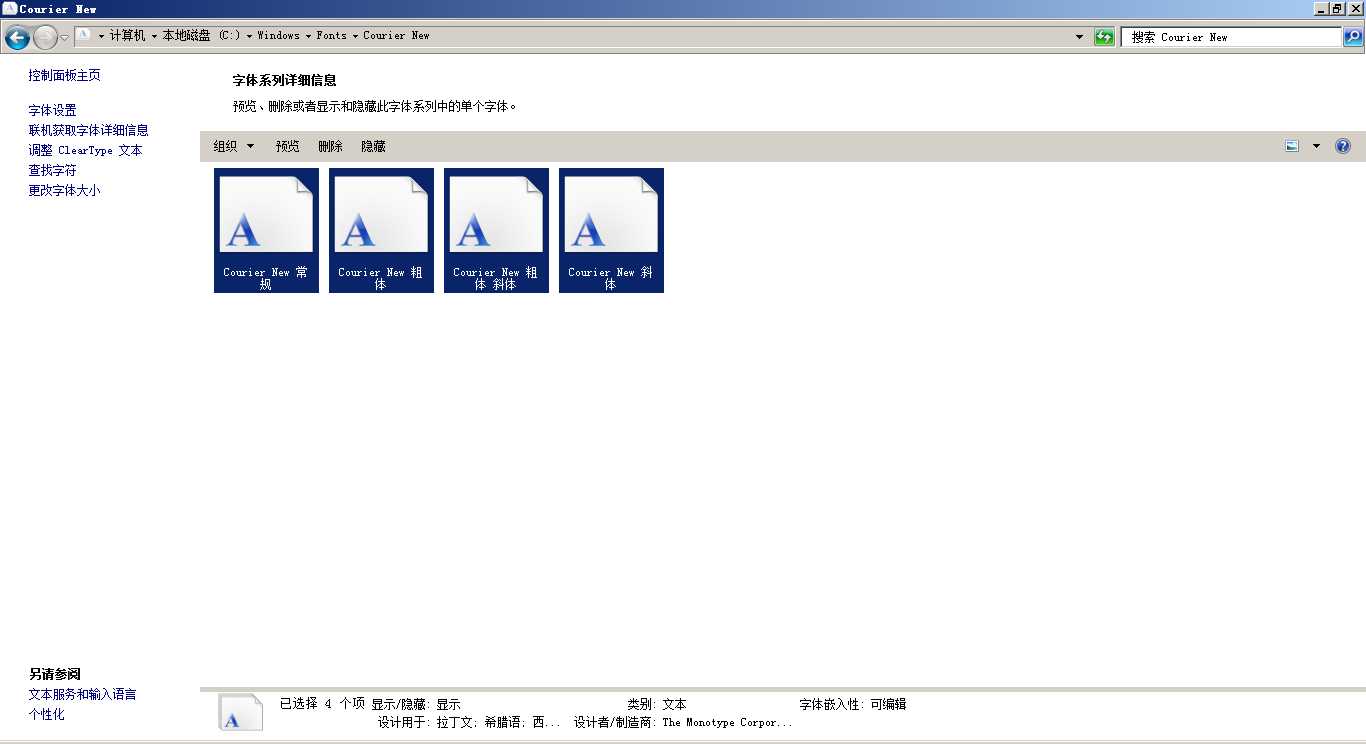
Task: Click the 字体嵌入性: 可编辑 detail entry
Action: pos(853,704)
